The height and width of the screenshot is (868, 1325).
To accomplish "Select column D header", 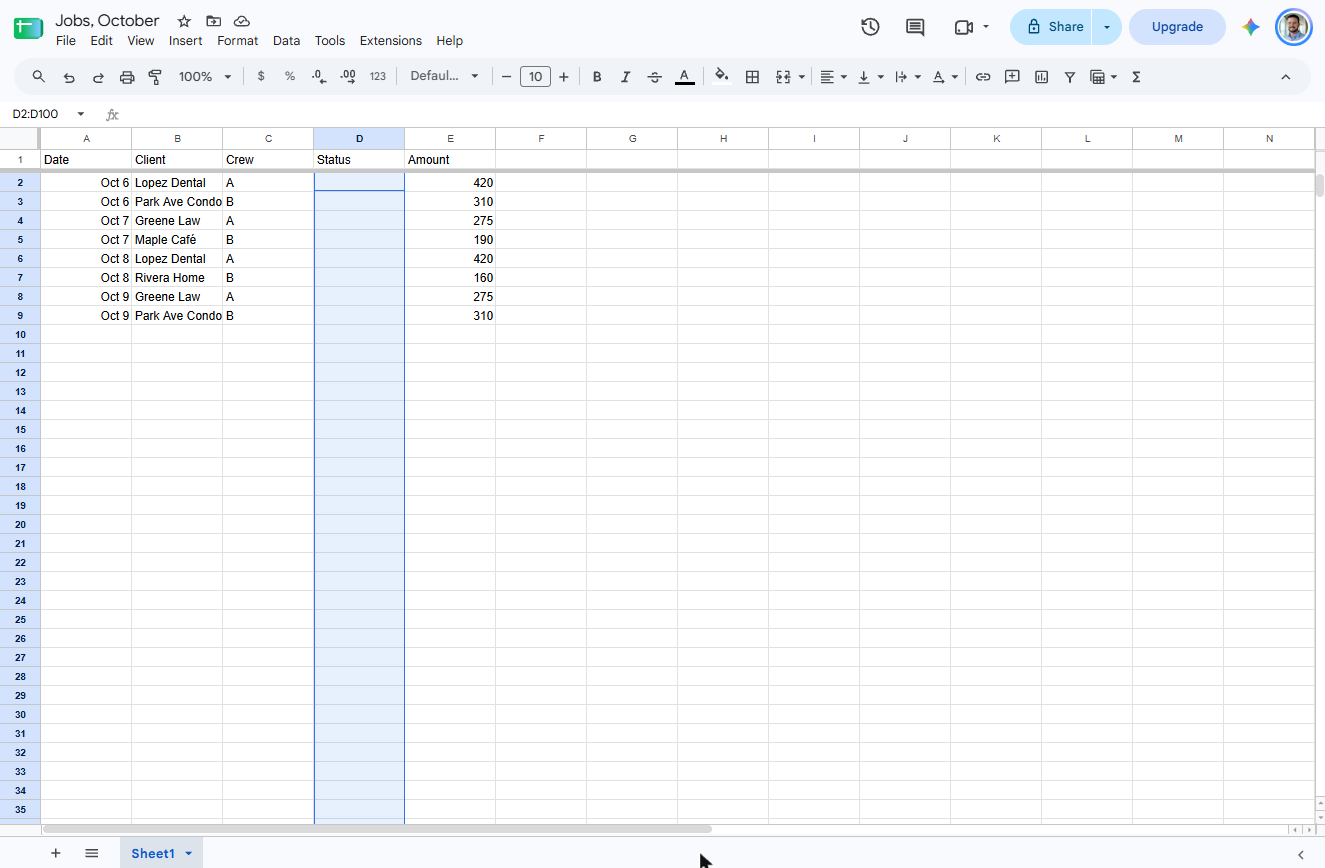I will [359, 138].
